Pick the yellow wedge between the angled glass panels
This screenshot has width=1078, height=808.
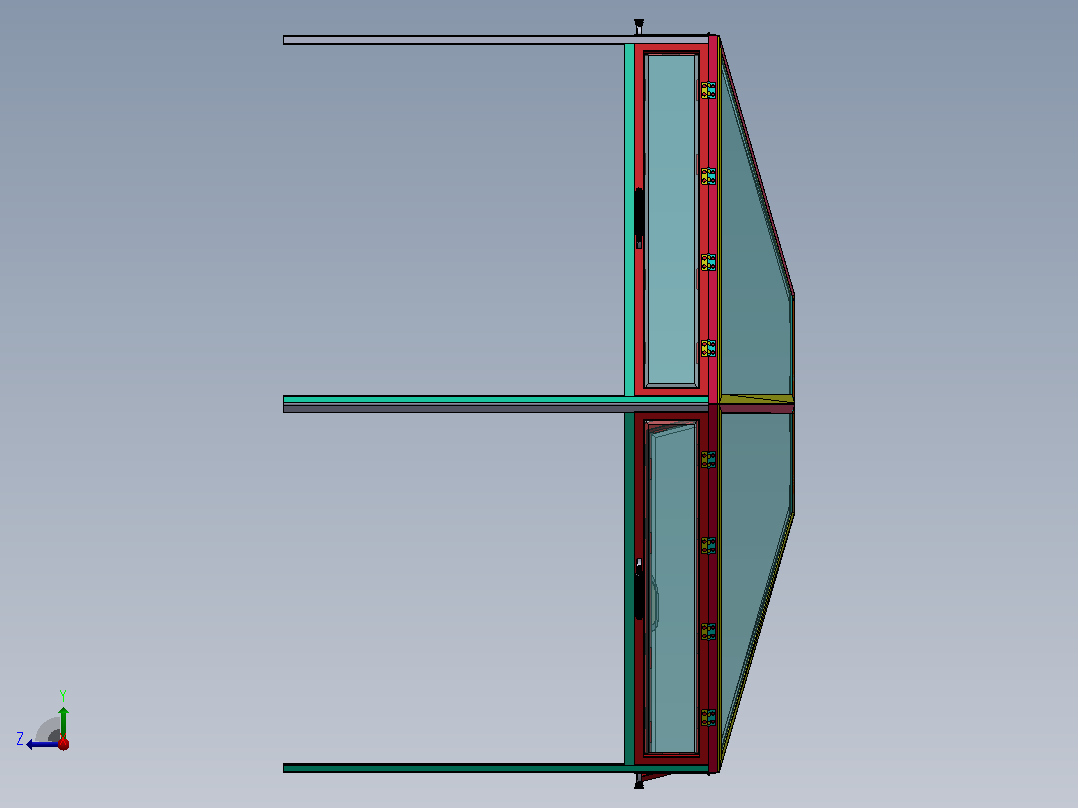(758, 399)
